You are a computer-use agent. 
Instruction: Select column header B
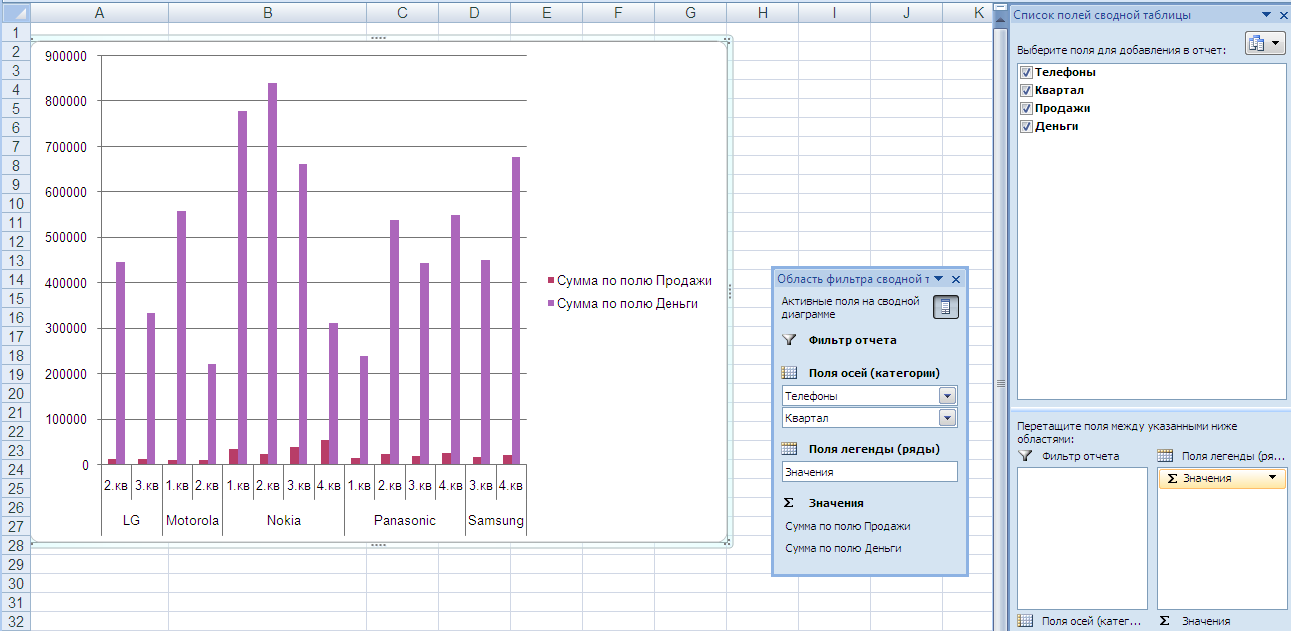(x=267, y=12)
